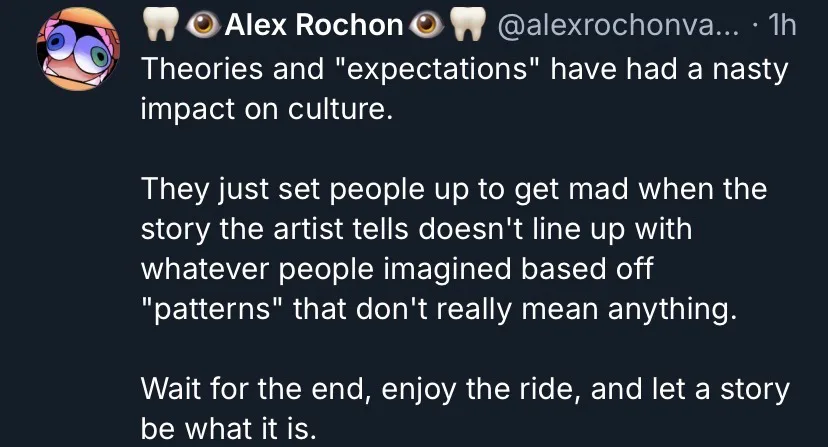The width and height of the screenshot is (828, 447).
Task: Click the line "impact on culture."
Action: (263, 108)
